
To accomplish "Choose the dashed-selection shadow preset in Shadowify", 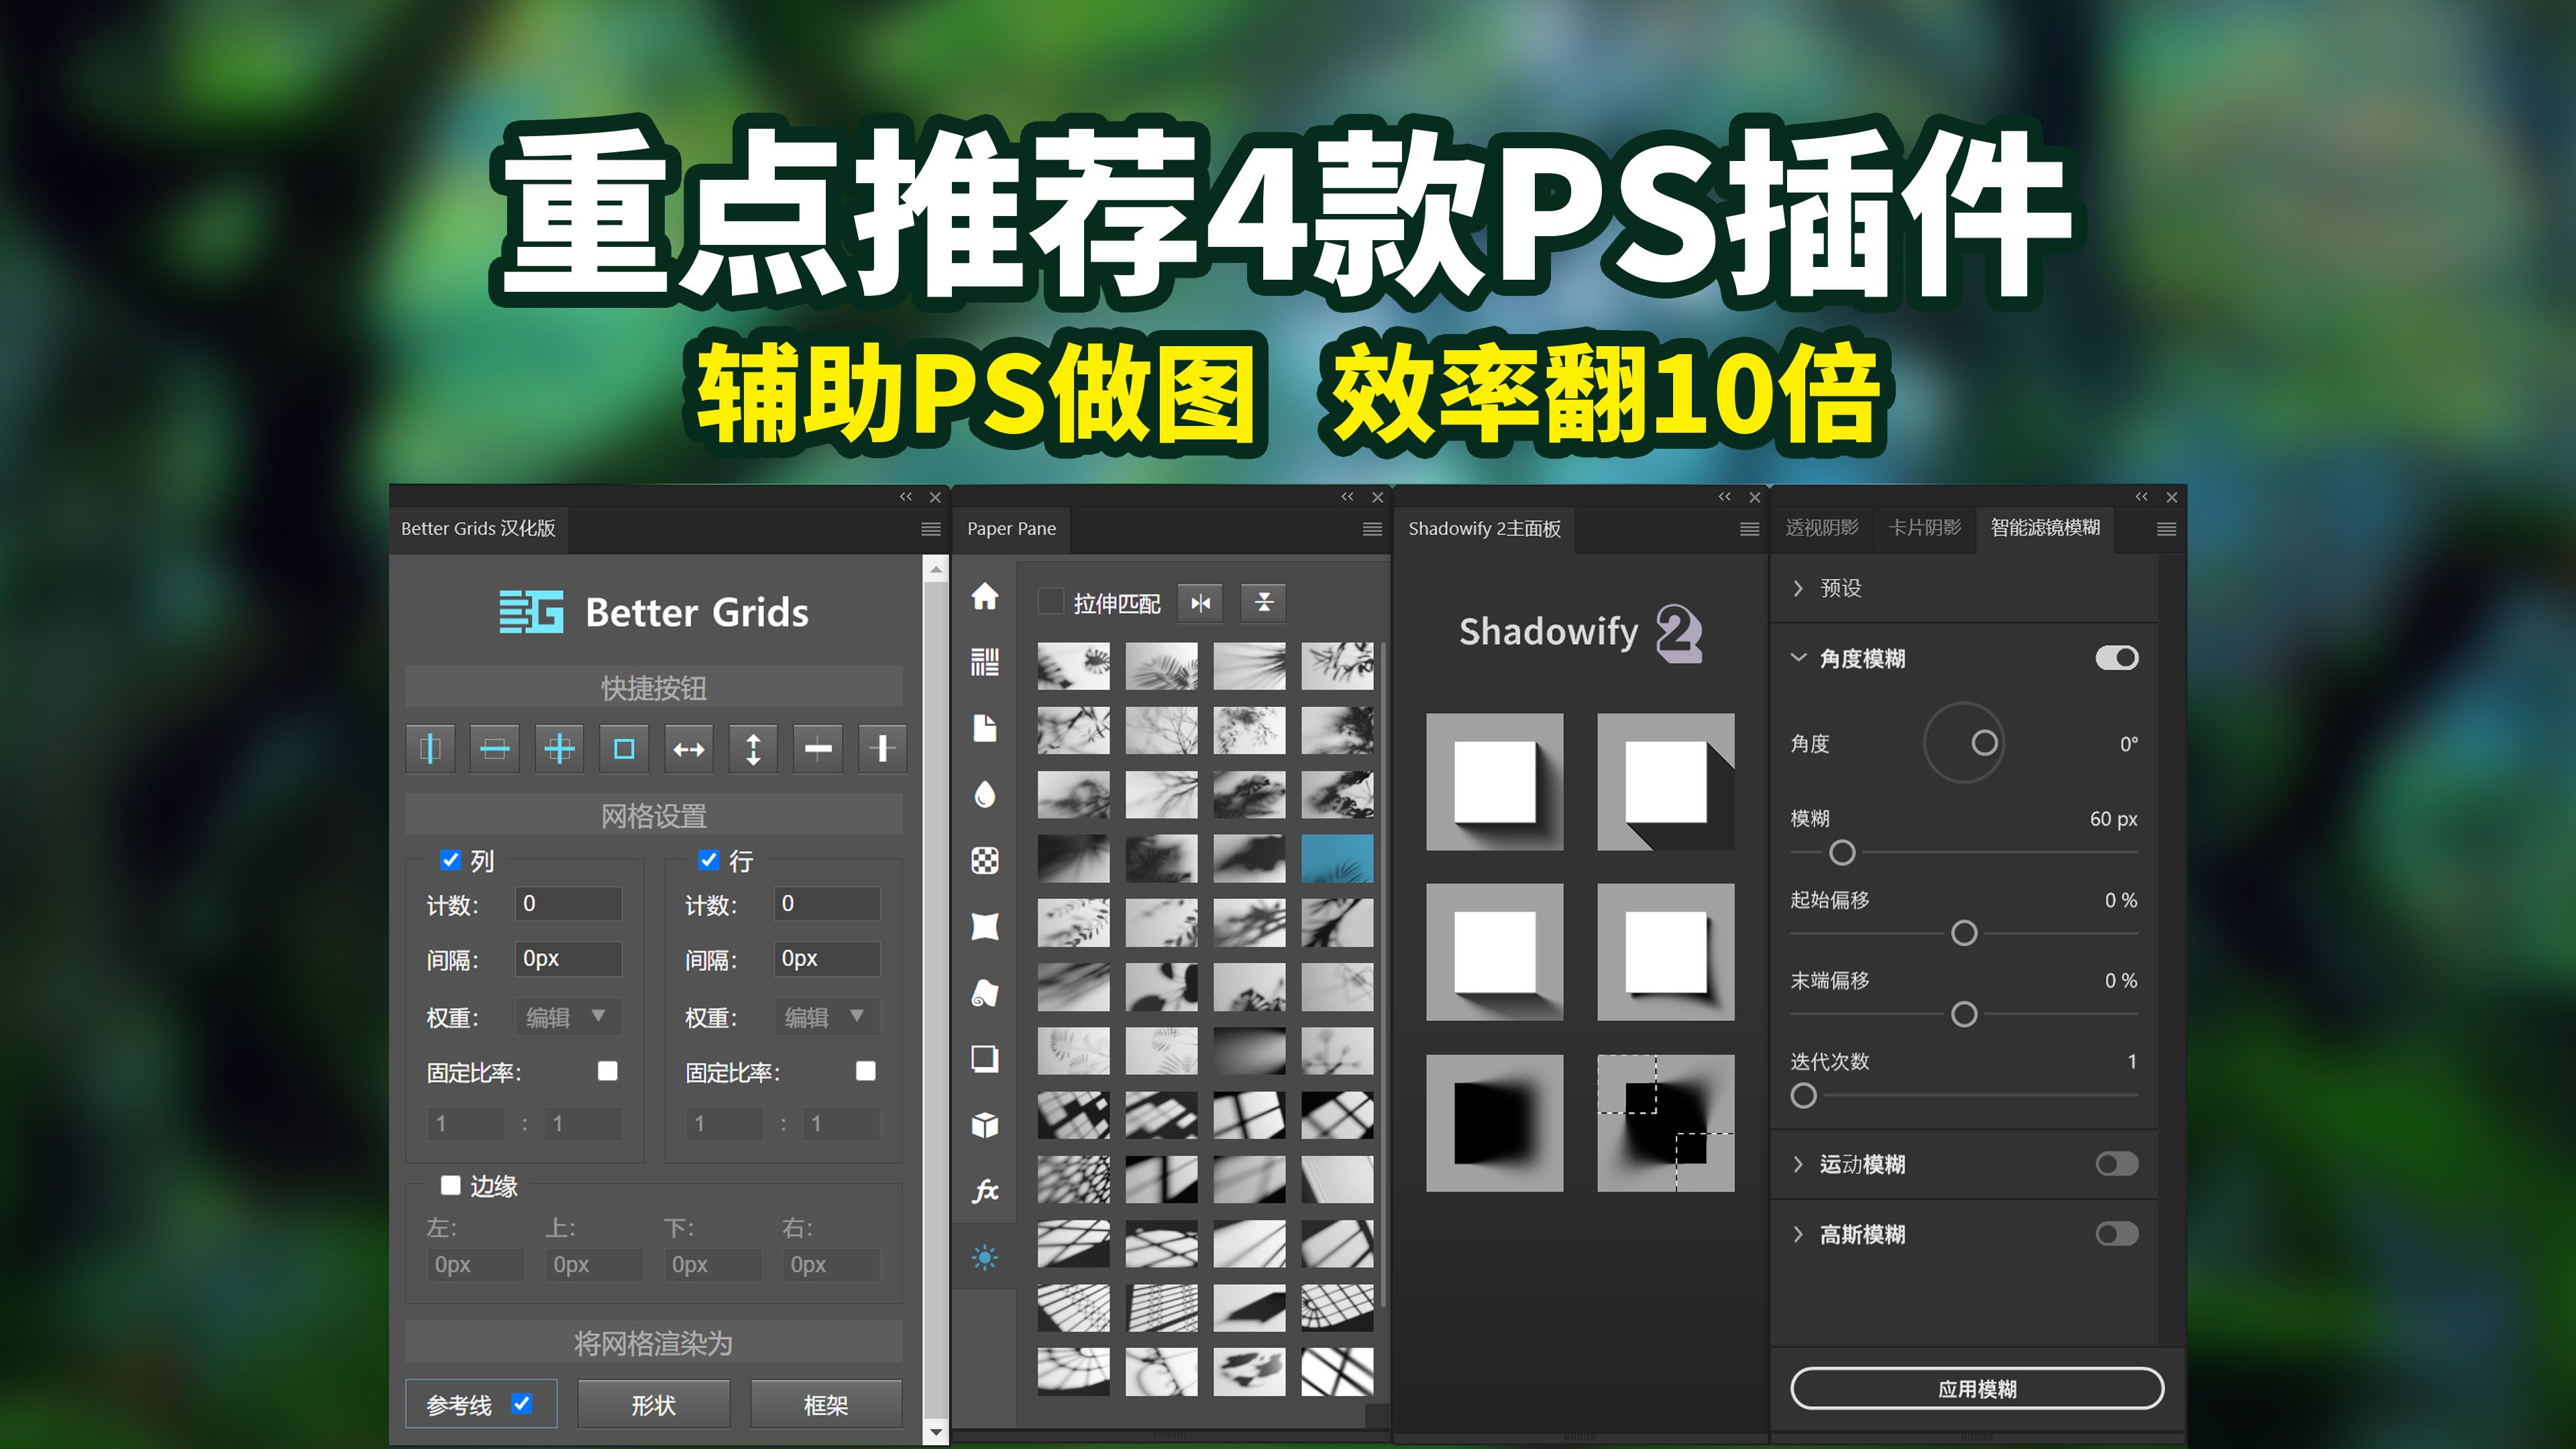I will click(x=1665, y=1123).
